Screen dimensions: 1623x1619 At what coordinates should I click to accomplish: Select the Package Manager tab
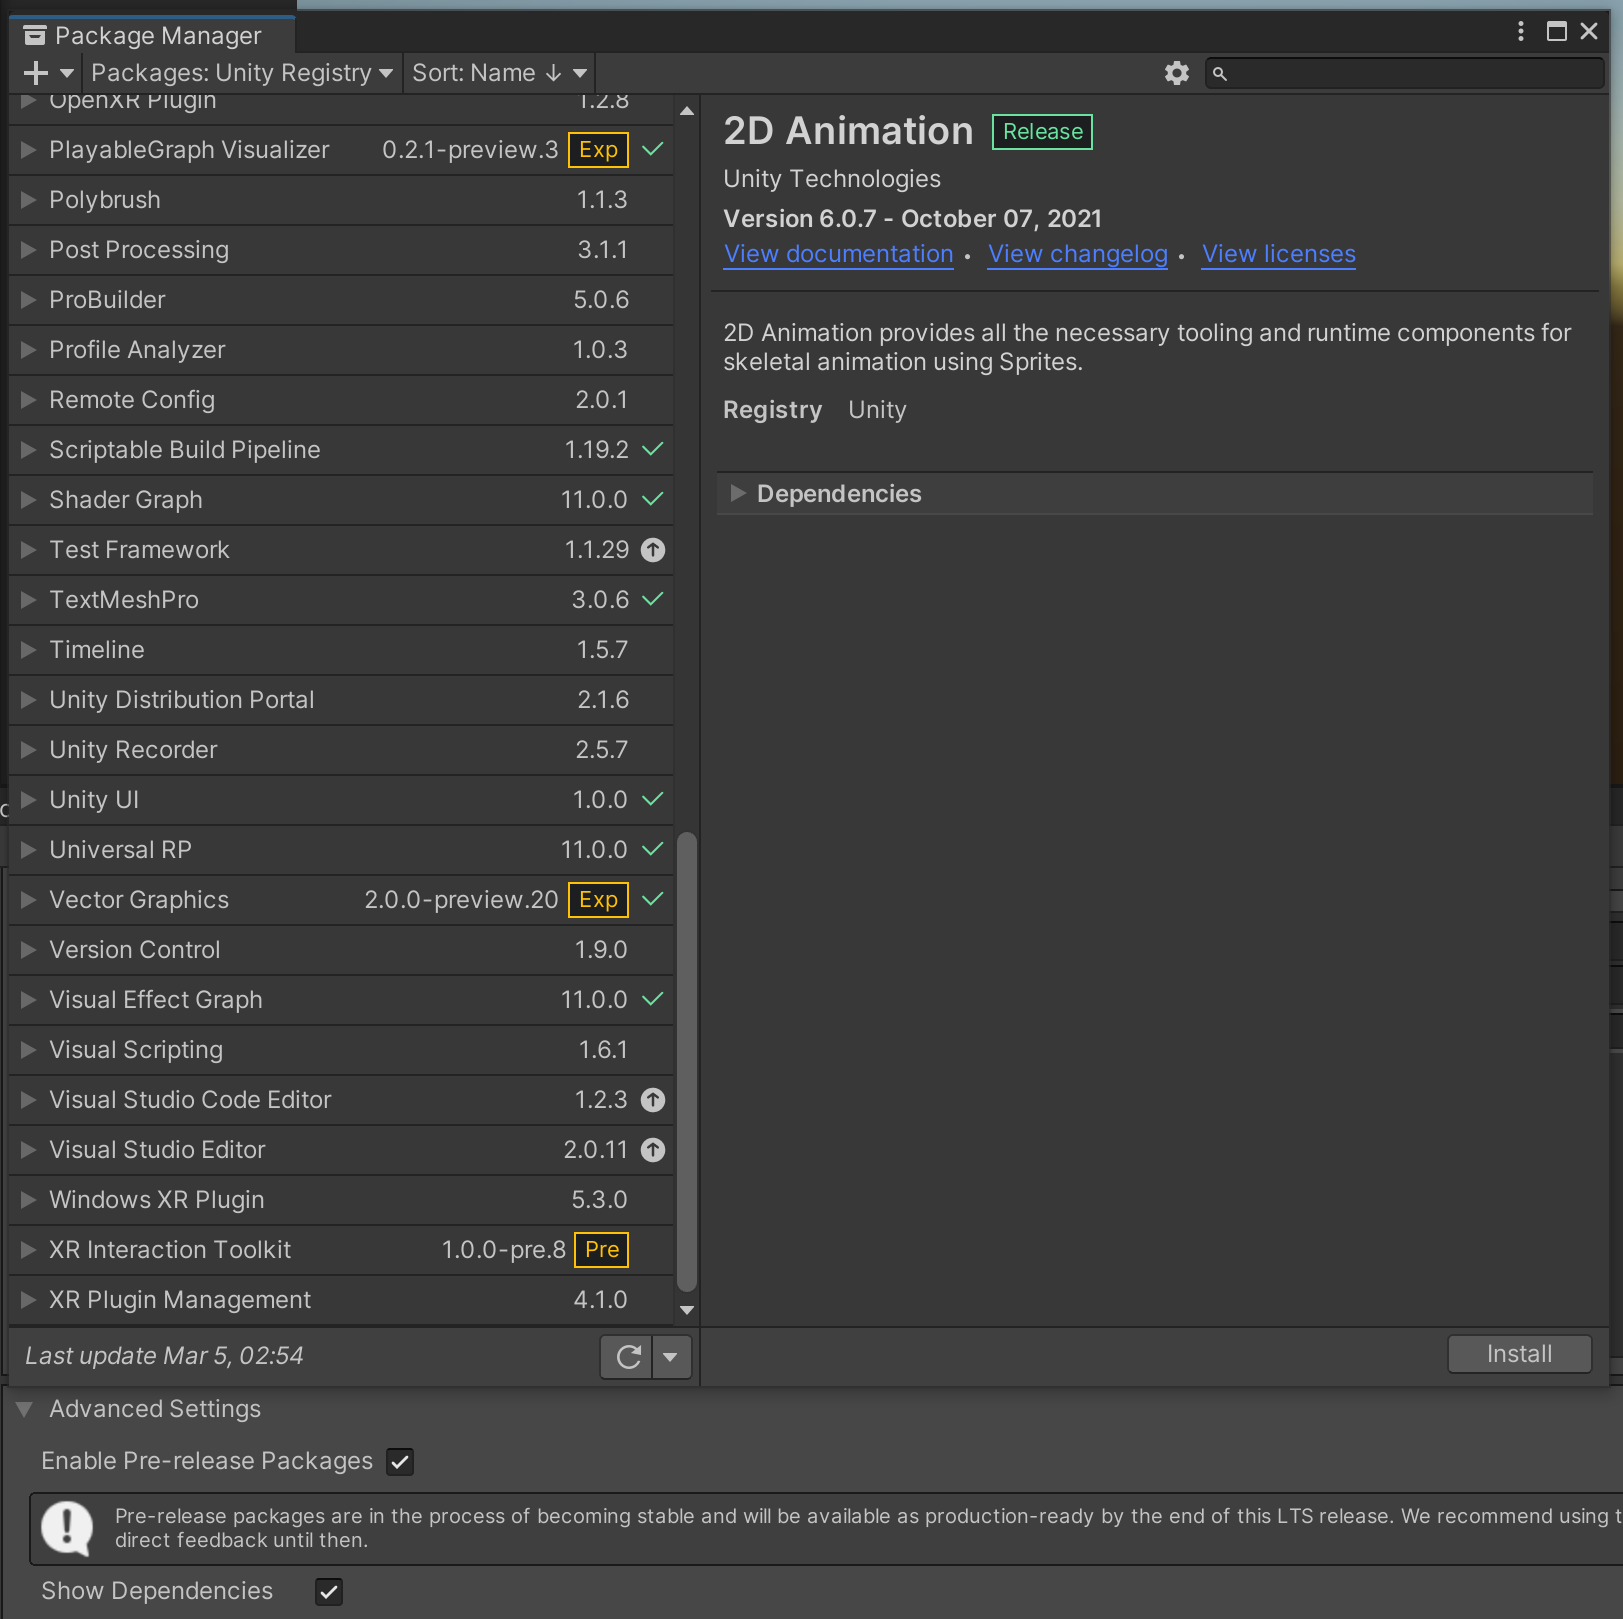click(152, 36)
